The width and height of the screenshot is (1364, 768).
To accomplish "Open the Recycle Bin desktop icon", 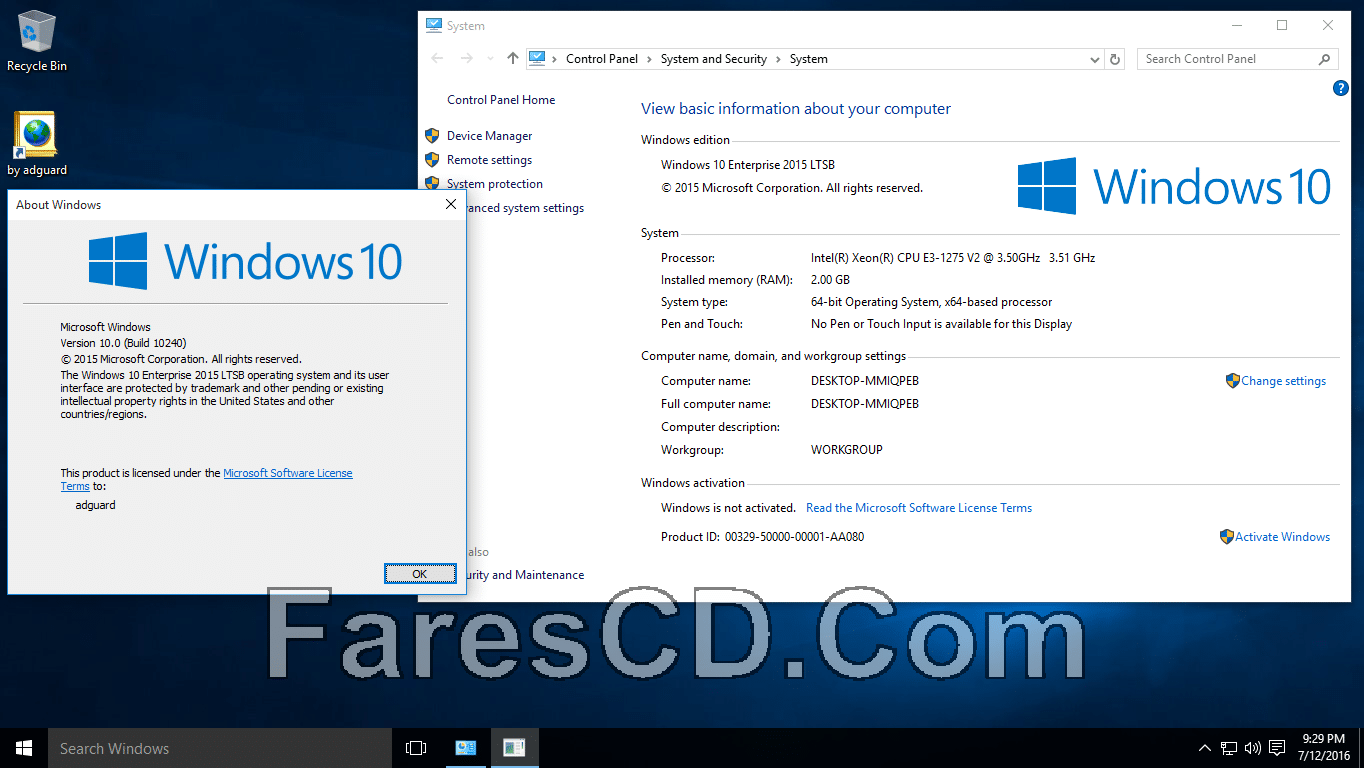I will tap(37, 41).
